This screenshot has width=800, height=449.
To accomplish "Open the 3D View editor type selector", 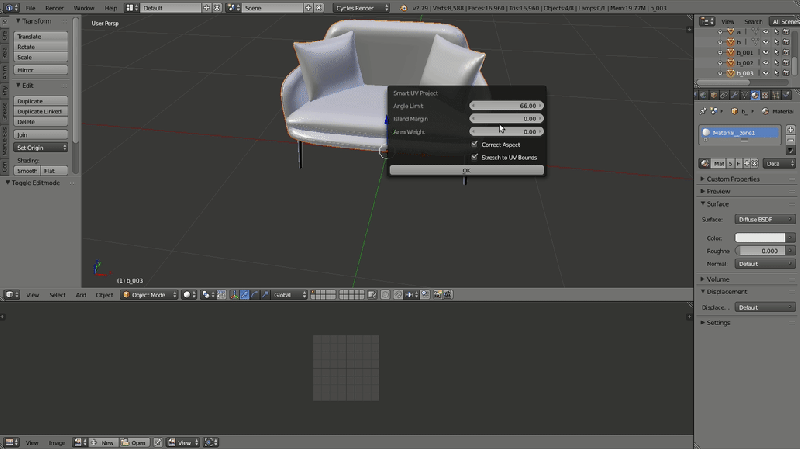I will tap(11, 294).
